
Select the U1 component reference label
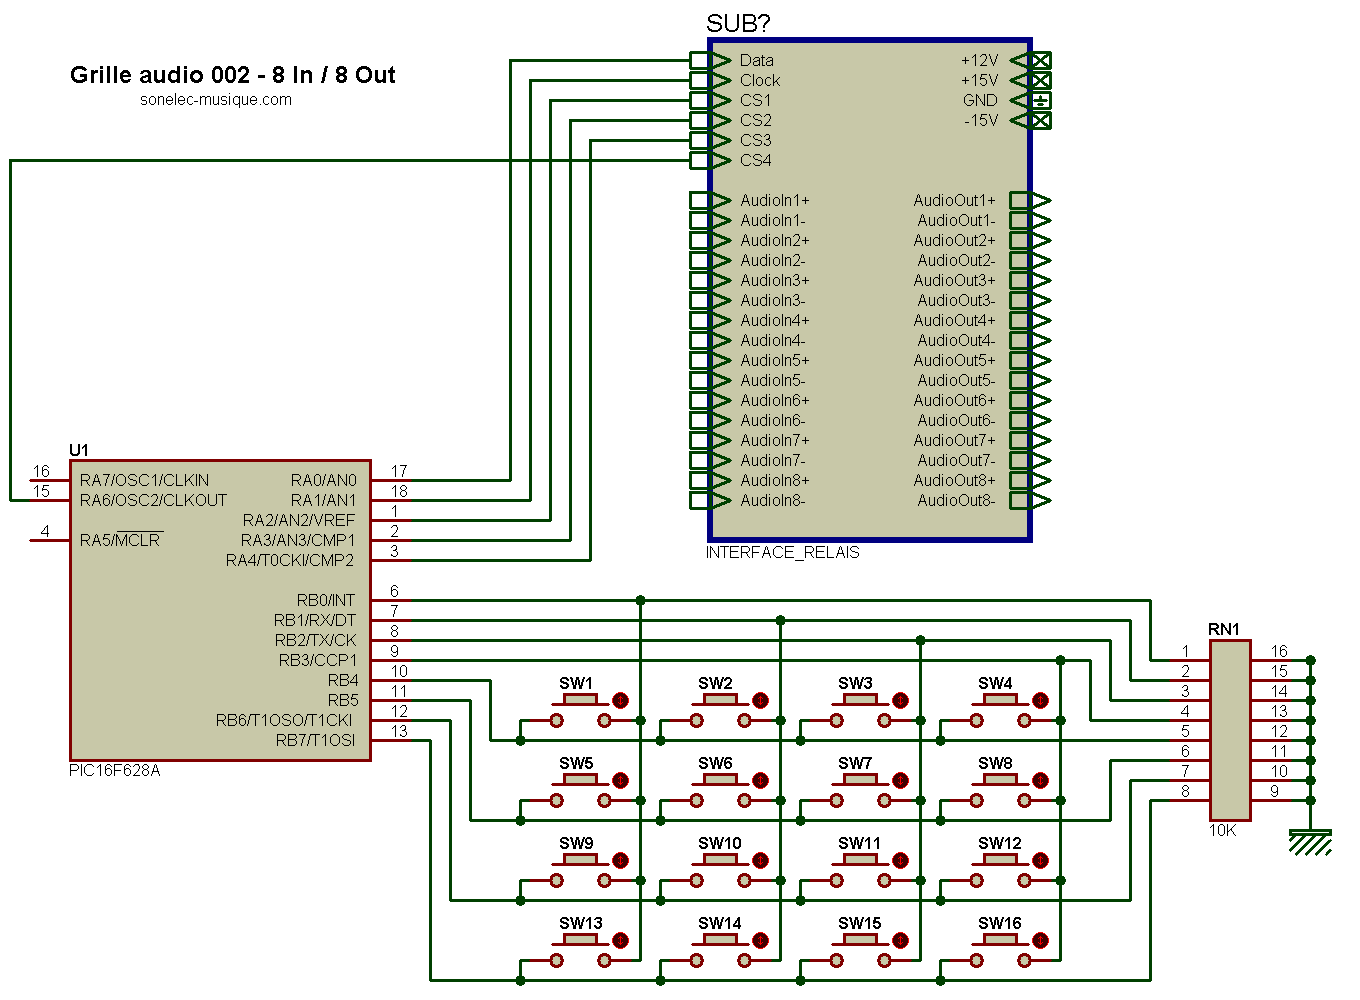click(79, 450)
